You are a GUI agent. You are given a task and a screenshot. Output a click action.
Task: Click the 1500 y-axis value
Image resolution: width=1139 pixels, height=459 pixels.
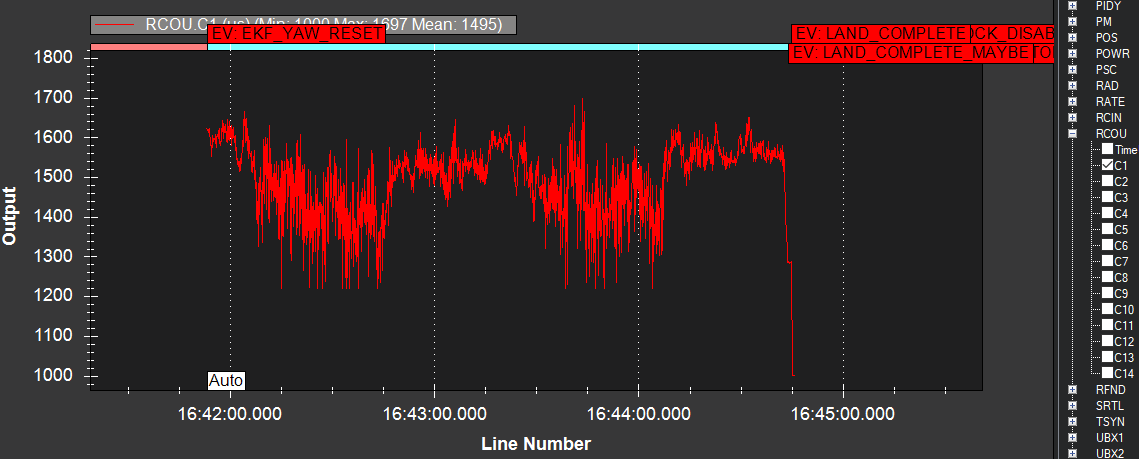(52, 176)
